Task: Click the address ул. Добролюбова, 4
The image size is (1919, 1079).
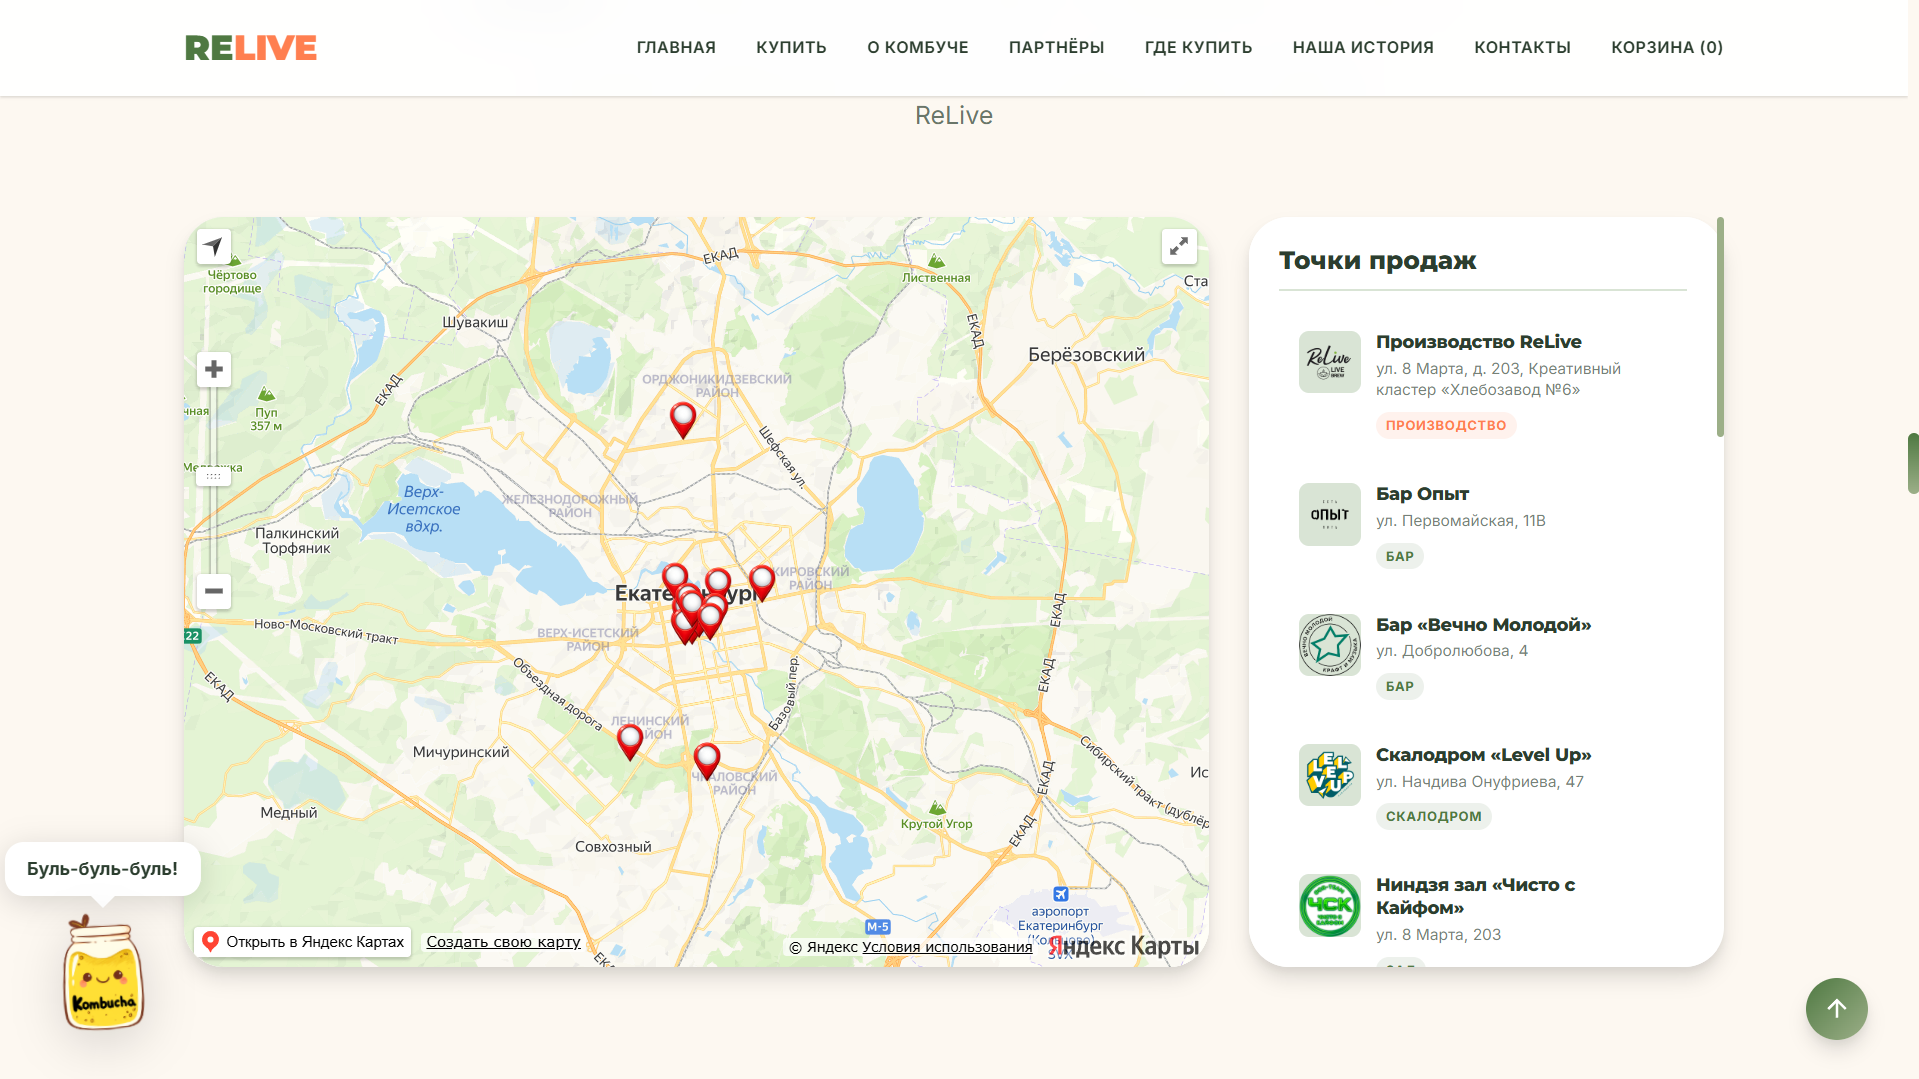Action: [x=1451, y=651]
